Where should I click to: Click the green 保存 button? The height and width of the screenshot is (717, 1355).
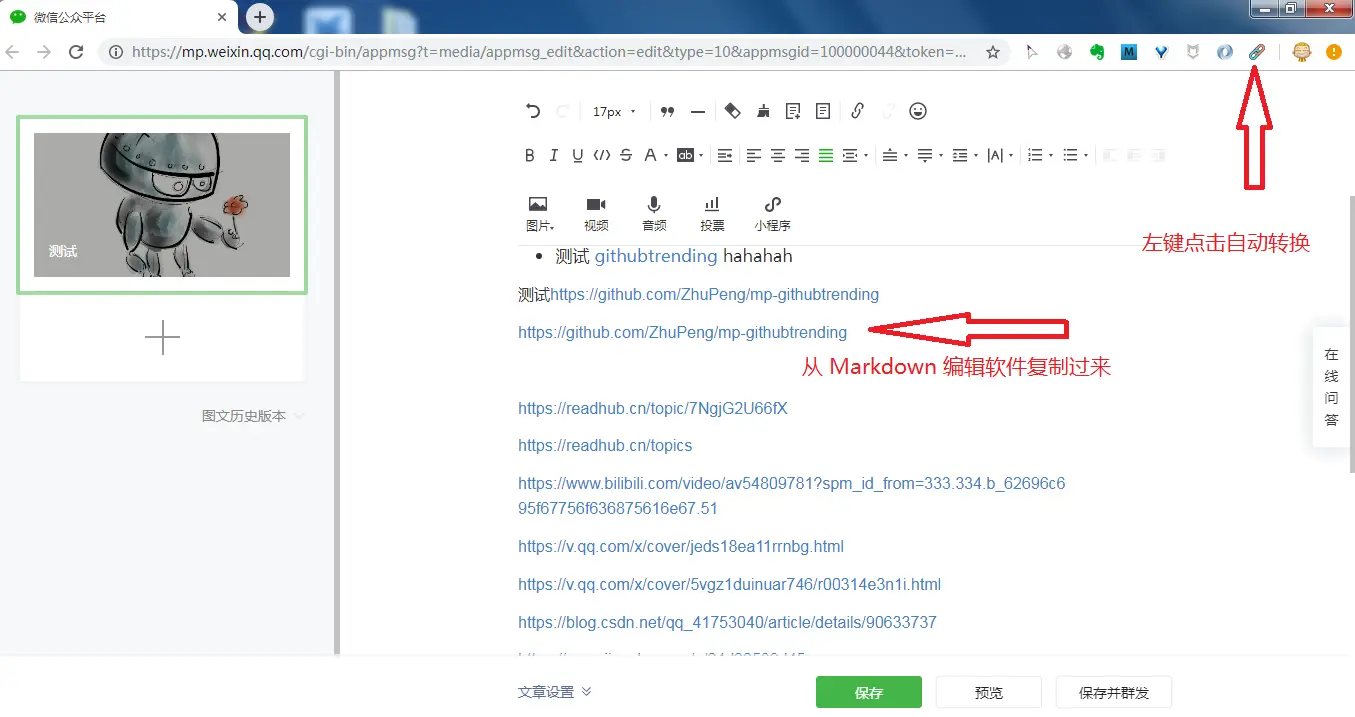(868, 693)
